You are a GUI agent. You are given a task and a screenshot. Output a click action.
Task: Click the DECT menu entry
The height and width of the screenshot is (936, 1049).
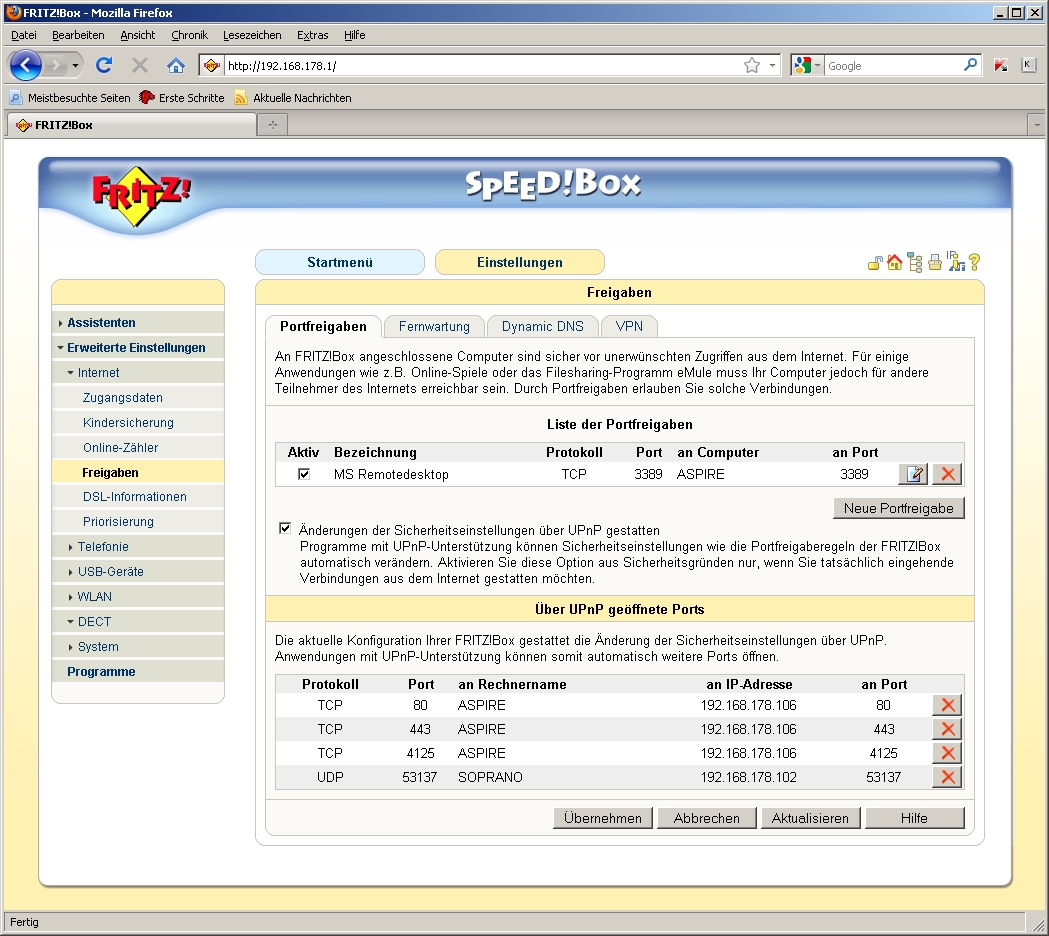click(94, 622)
